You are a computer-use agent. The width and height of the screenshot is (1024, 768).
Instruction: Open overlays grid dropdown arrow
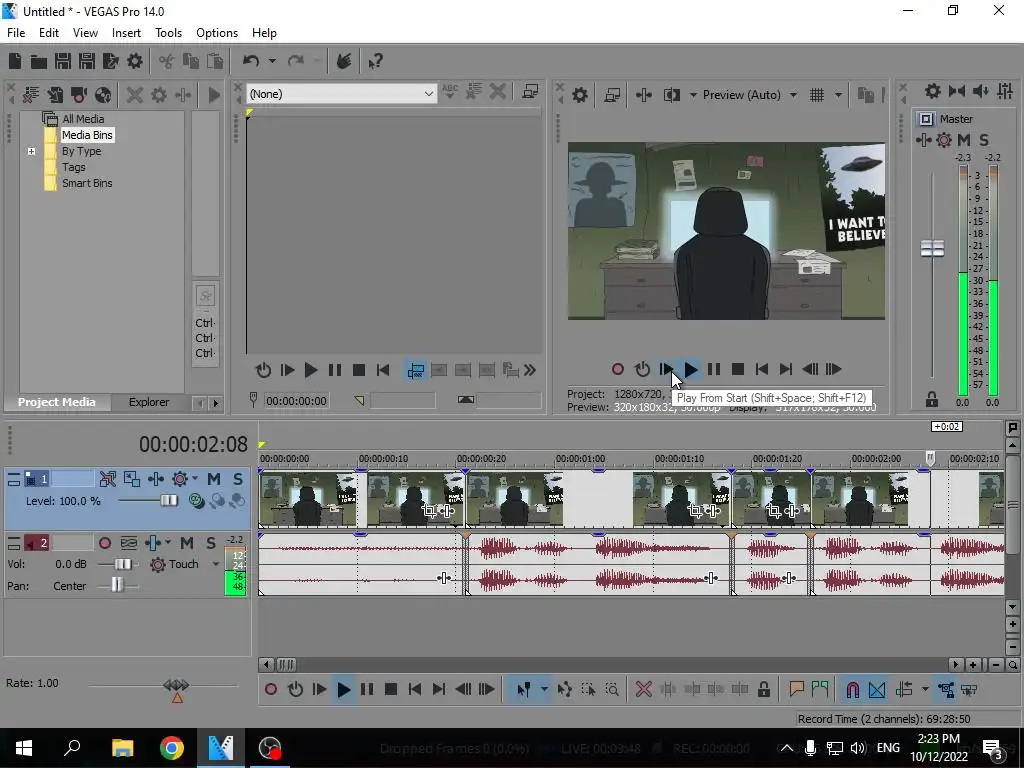tap(838, 95)
